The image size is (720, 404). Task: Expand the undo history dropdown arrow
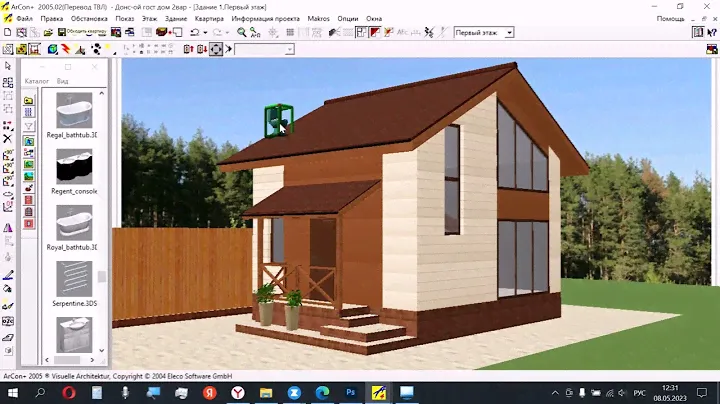click(x=204, y=32)
